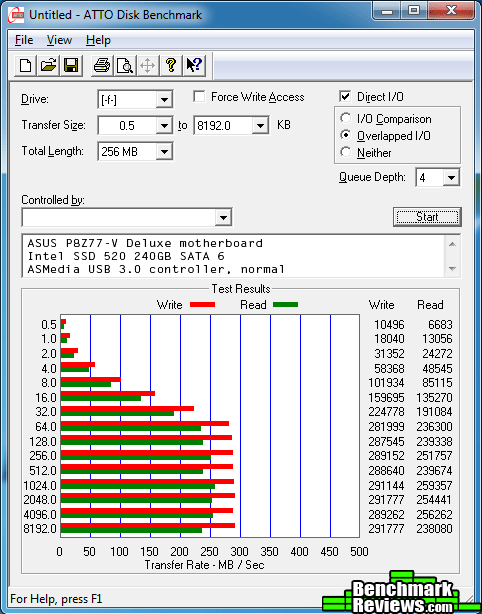
Task: Click the description box scroll down arrow
Action: tap(452, 269)
